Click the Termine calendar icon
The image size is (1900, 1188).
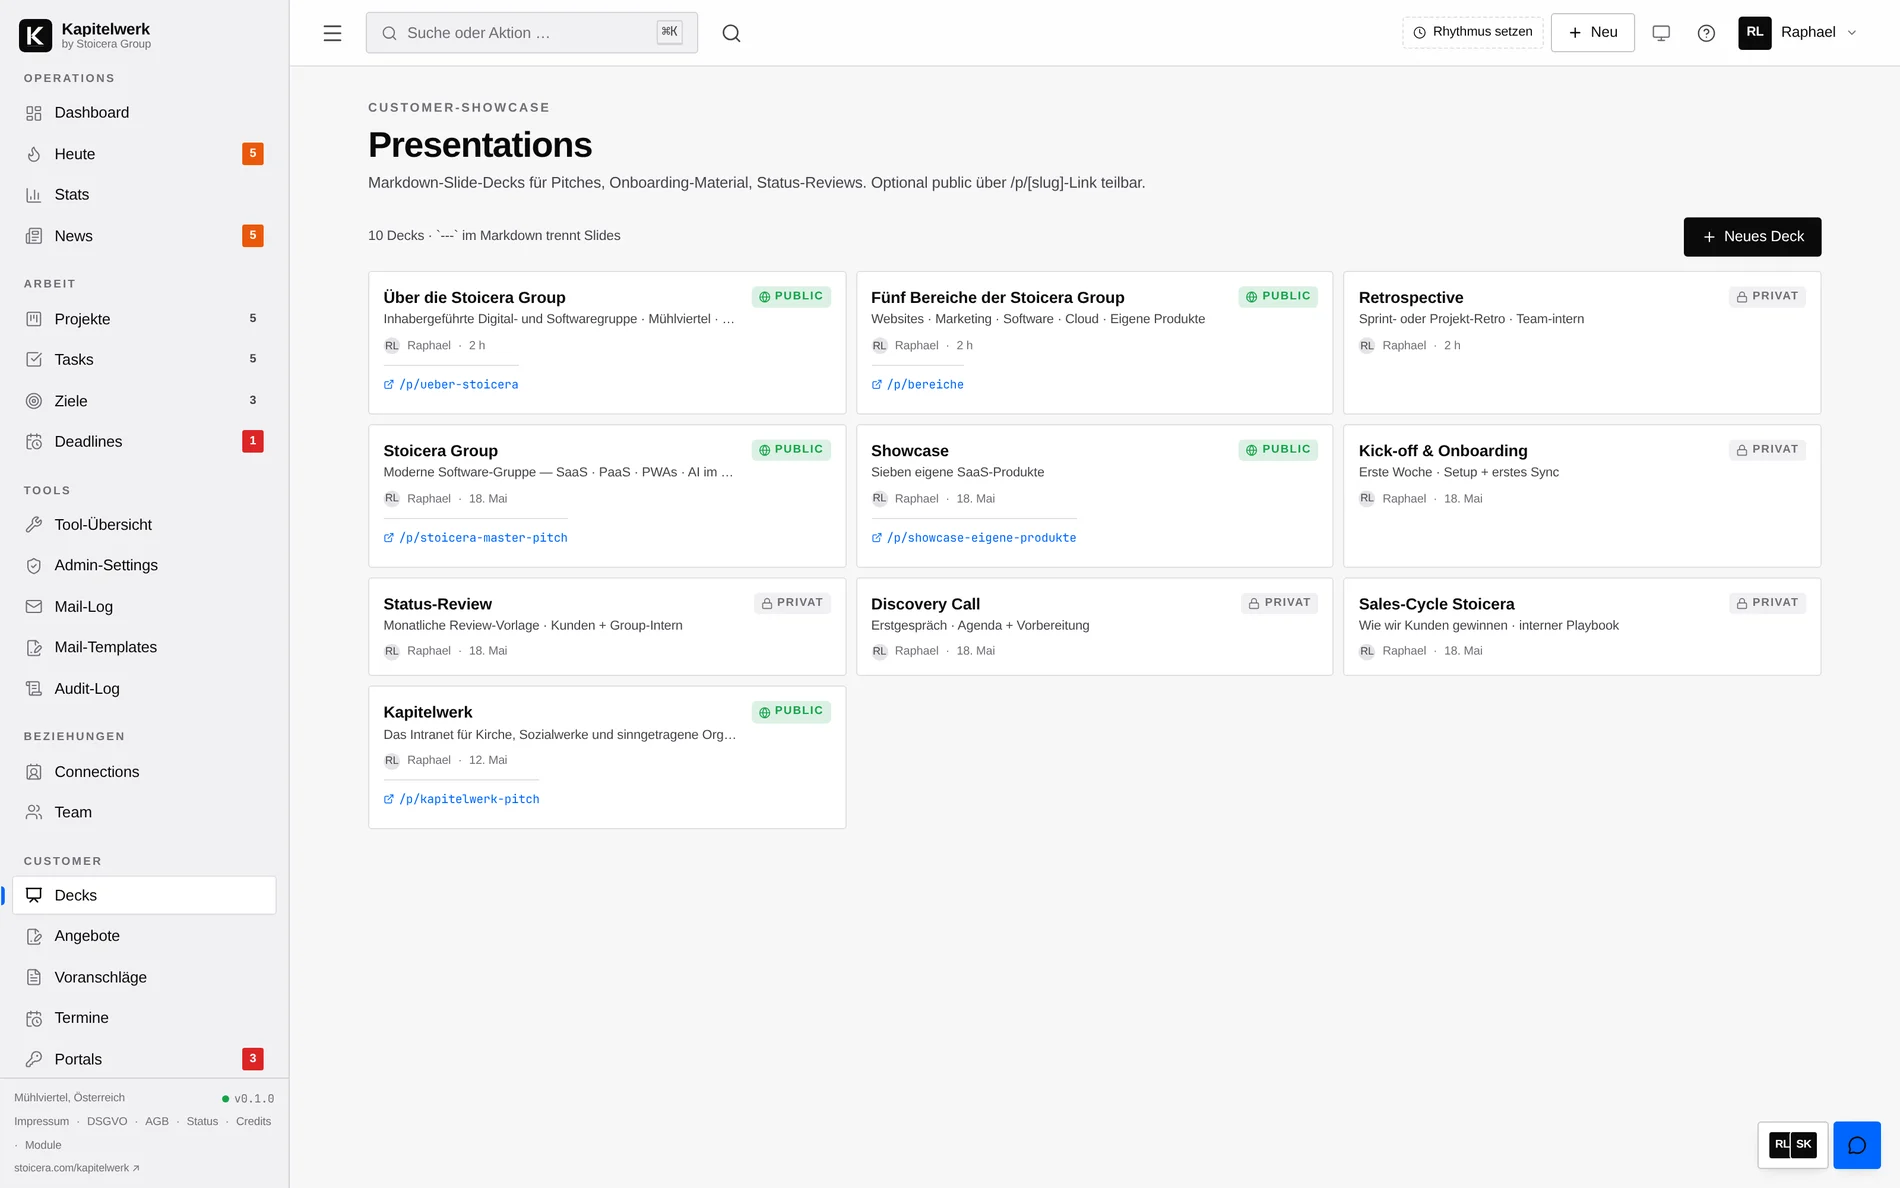(x=34, y=1018)
